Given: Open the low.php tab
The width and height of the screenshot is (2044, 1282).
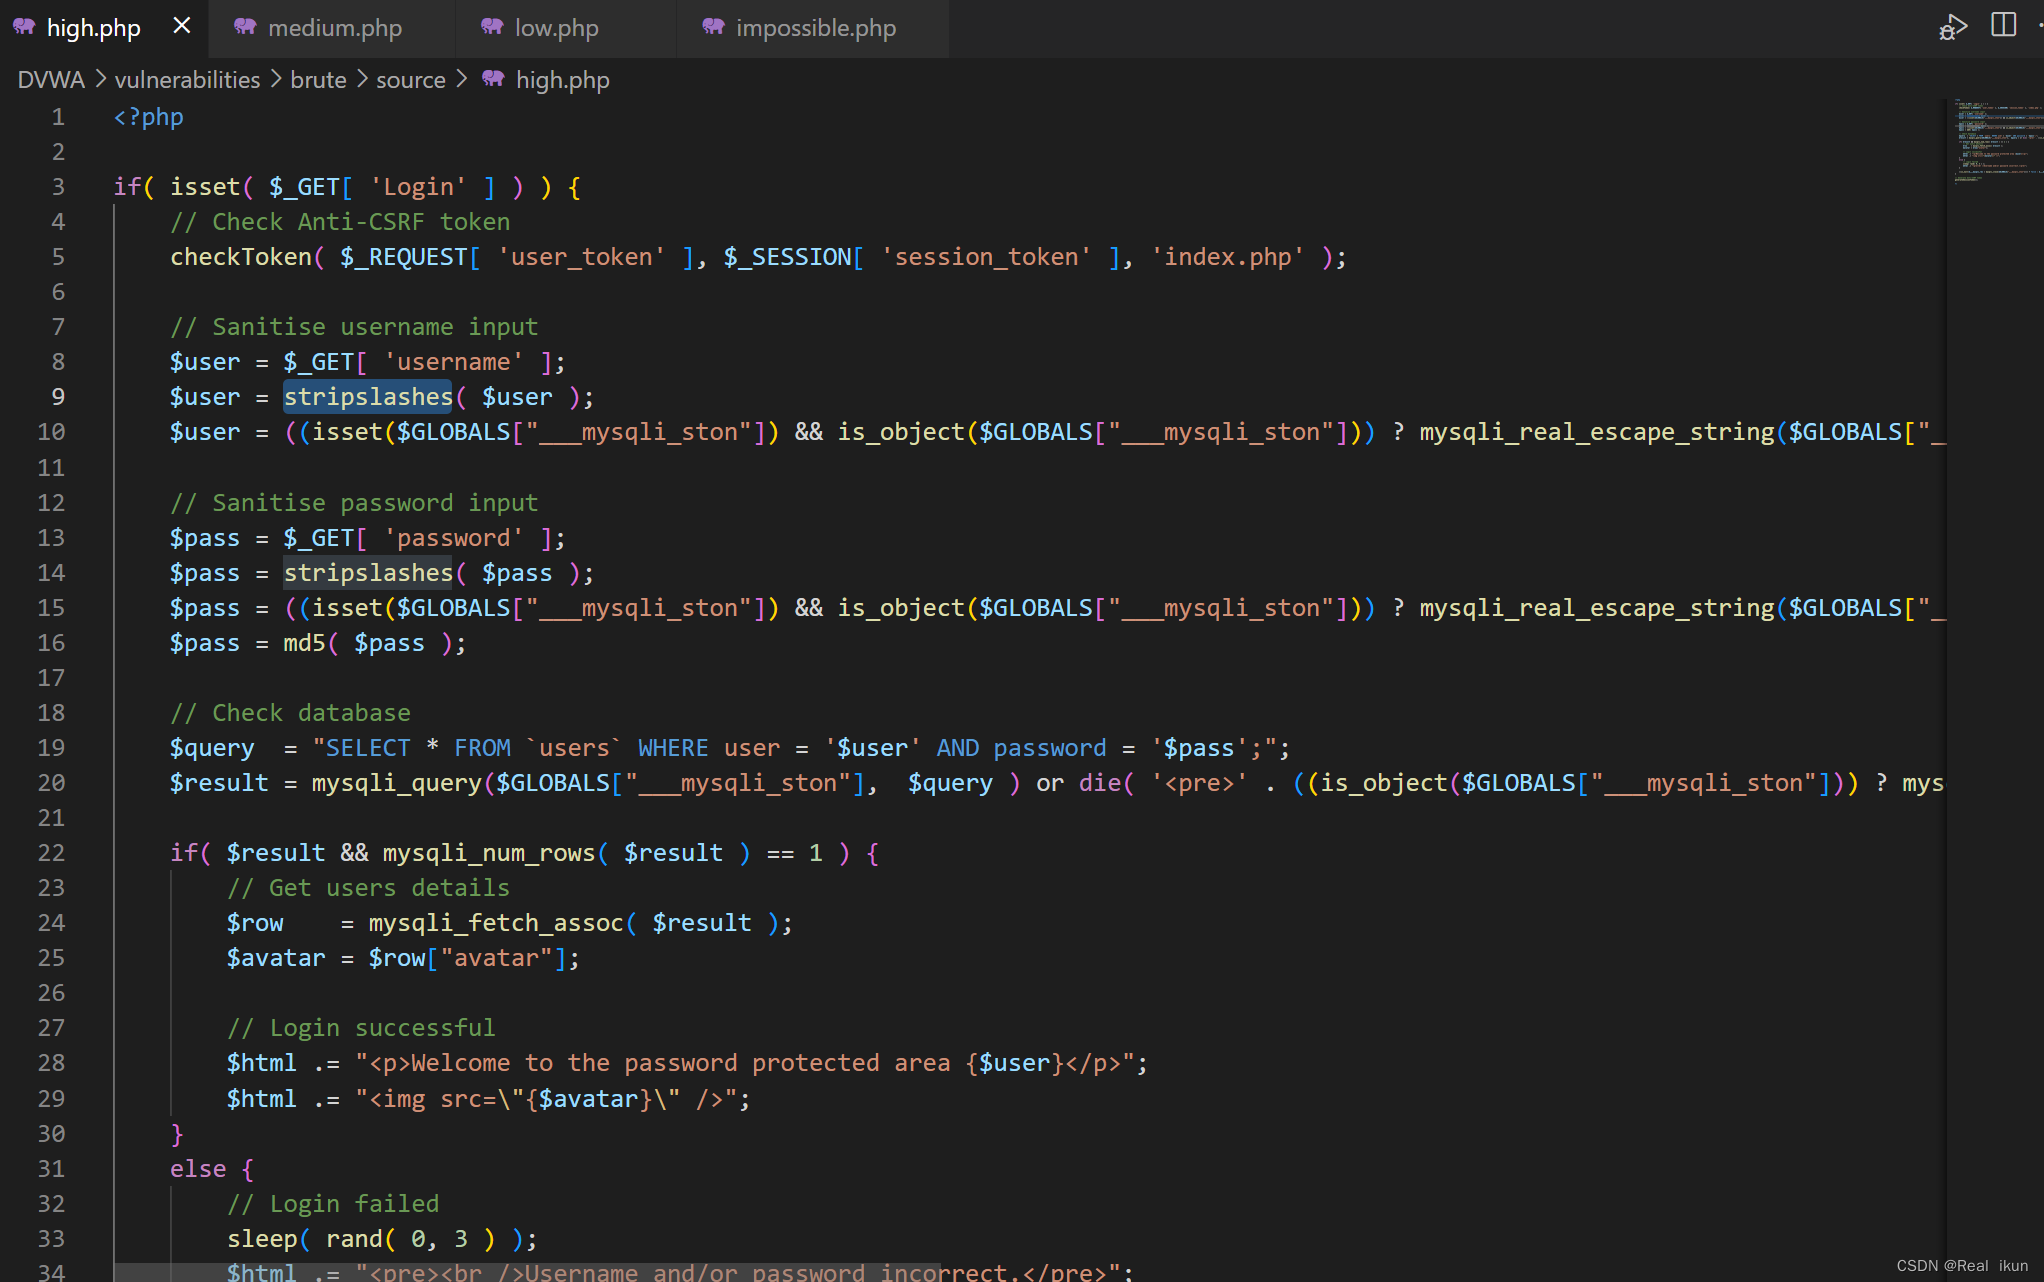Looking at the screenshot, I should coord(556,28).
